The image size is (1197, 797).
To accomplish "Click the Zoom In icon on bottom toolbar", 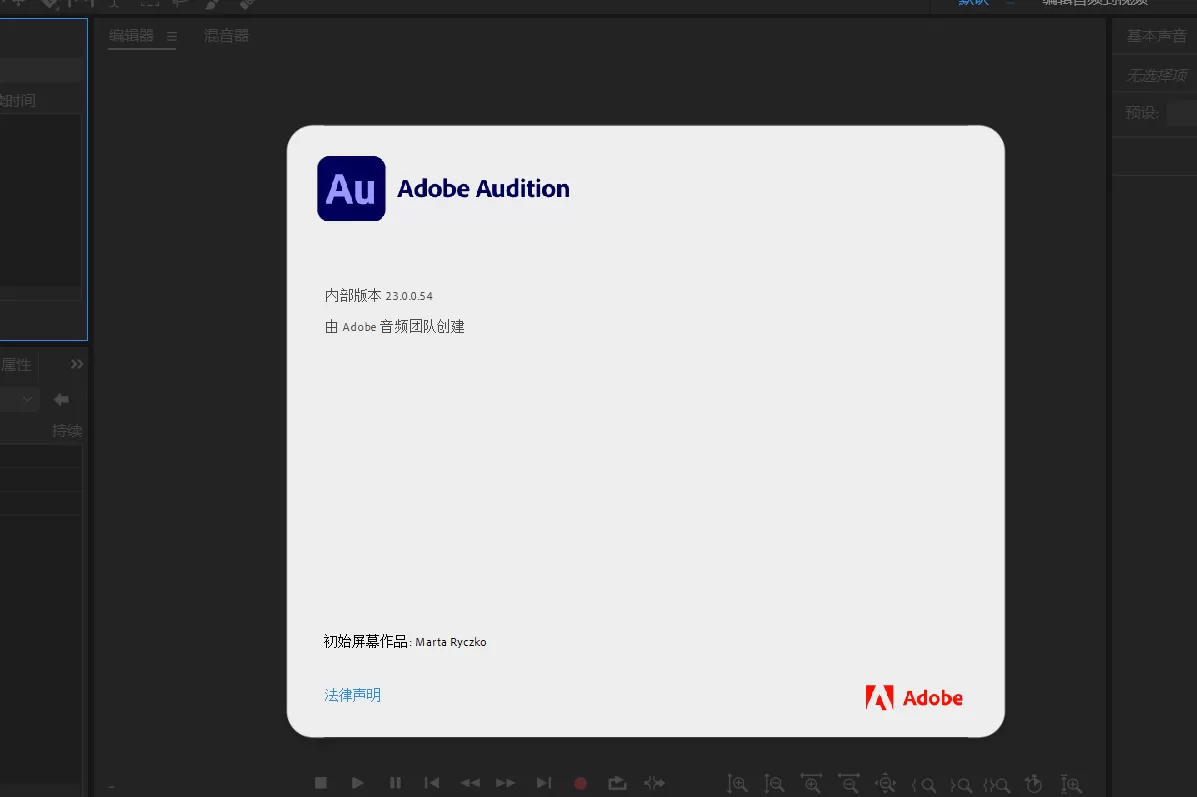I will click(737, 784).
